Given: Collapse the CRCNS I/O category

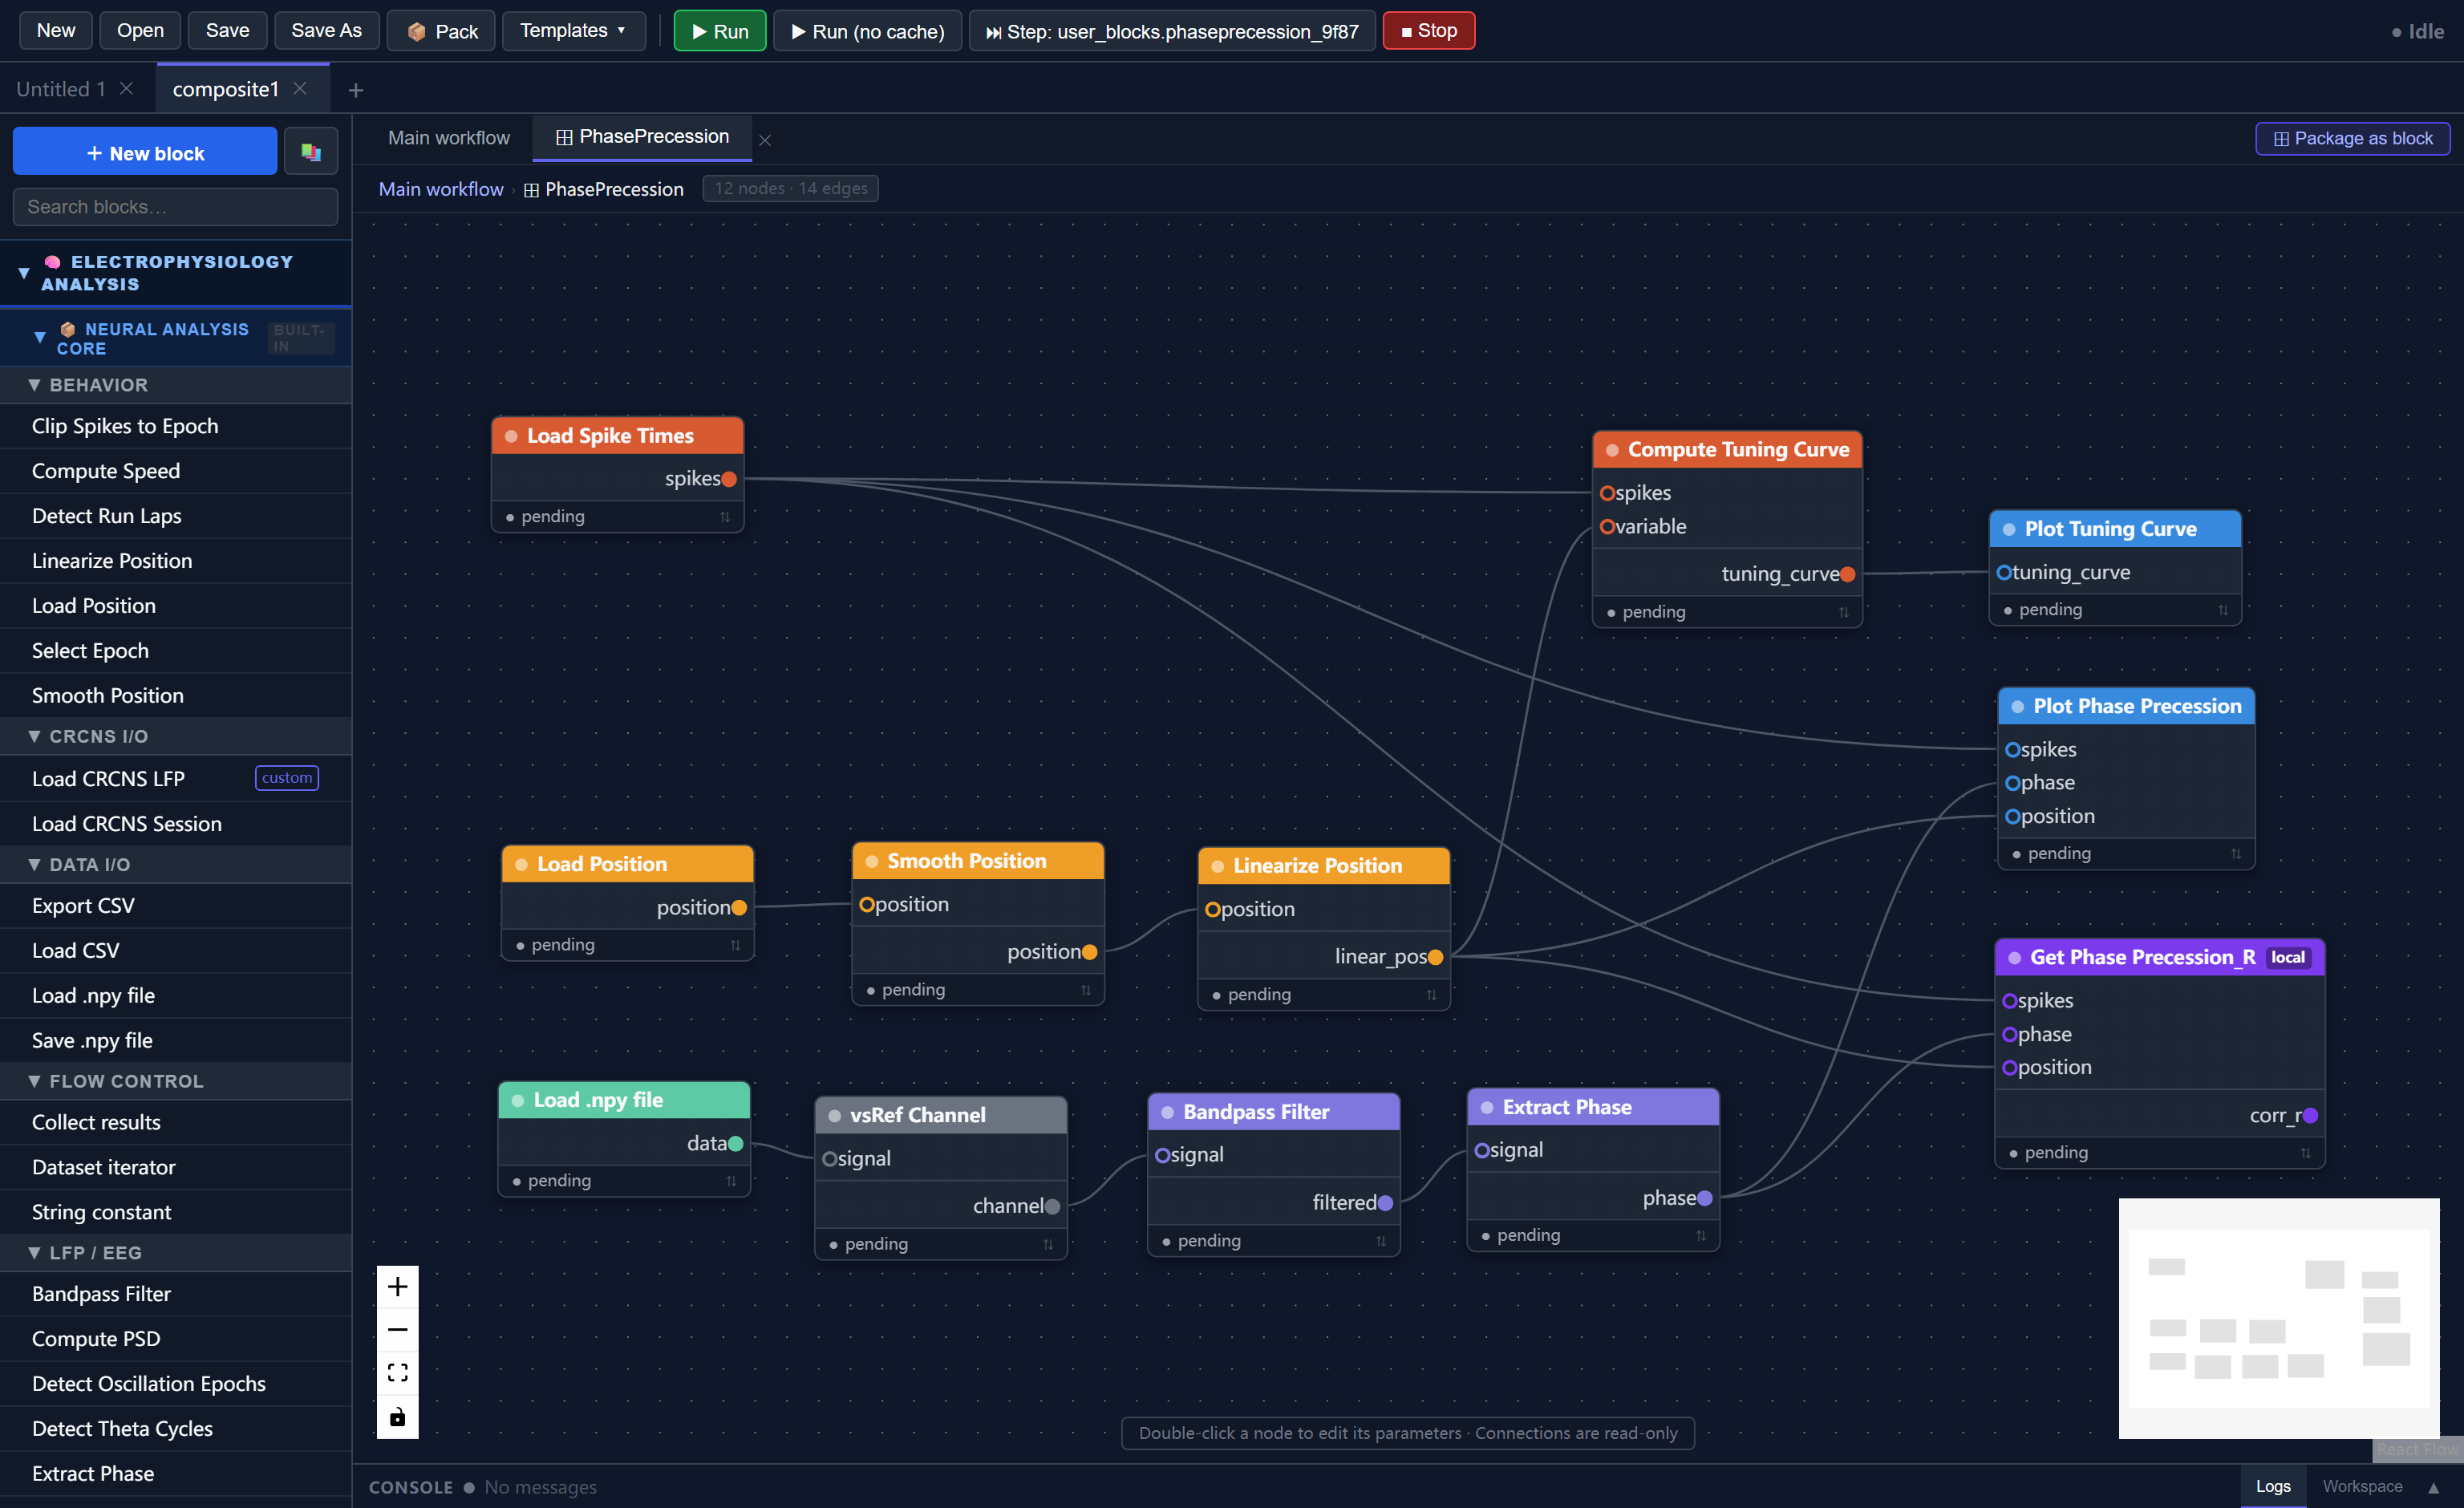Looking at the screenshot, I should [34, 736].
